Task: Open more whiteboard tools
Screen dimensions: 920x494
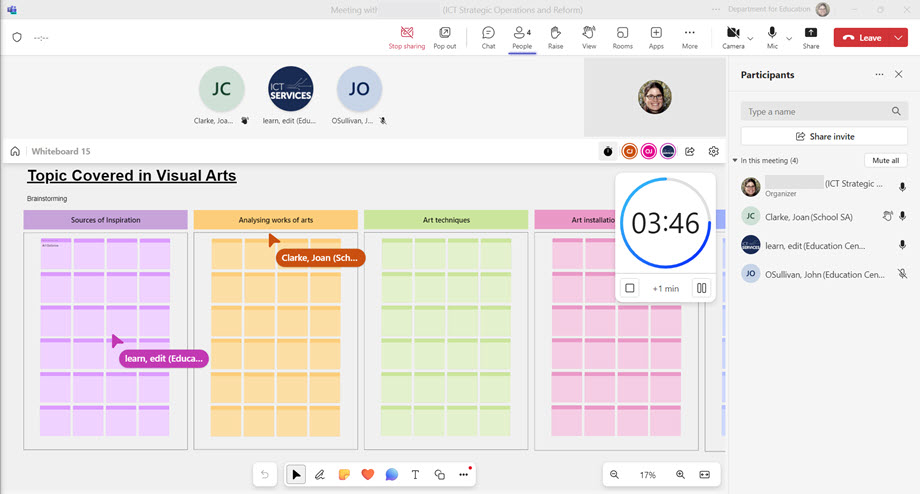Action: (x=464, y=475)
